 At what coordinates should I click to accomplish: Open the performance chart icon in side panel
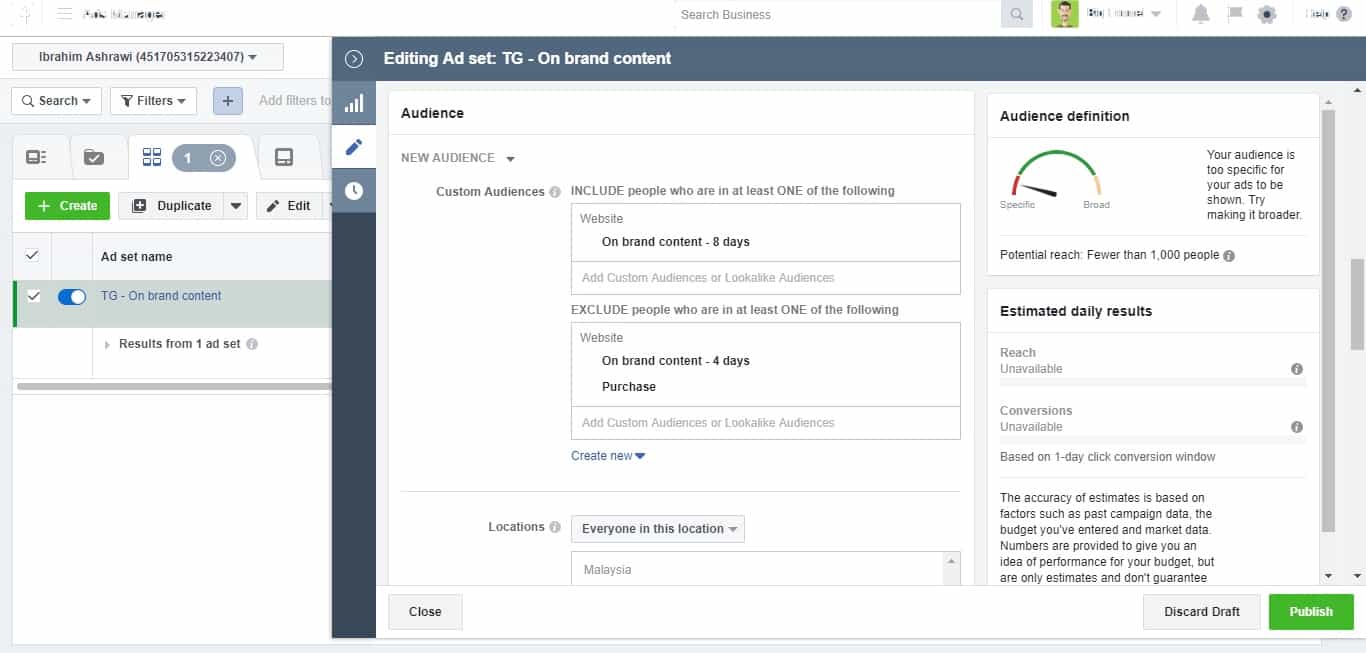(x=354, y=103)
